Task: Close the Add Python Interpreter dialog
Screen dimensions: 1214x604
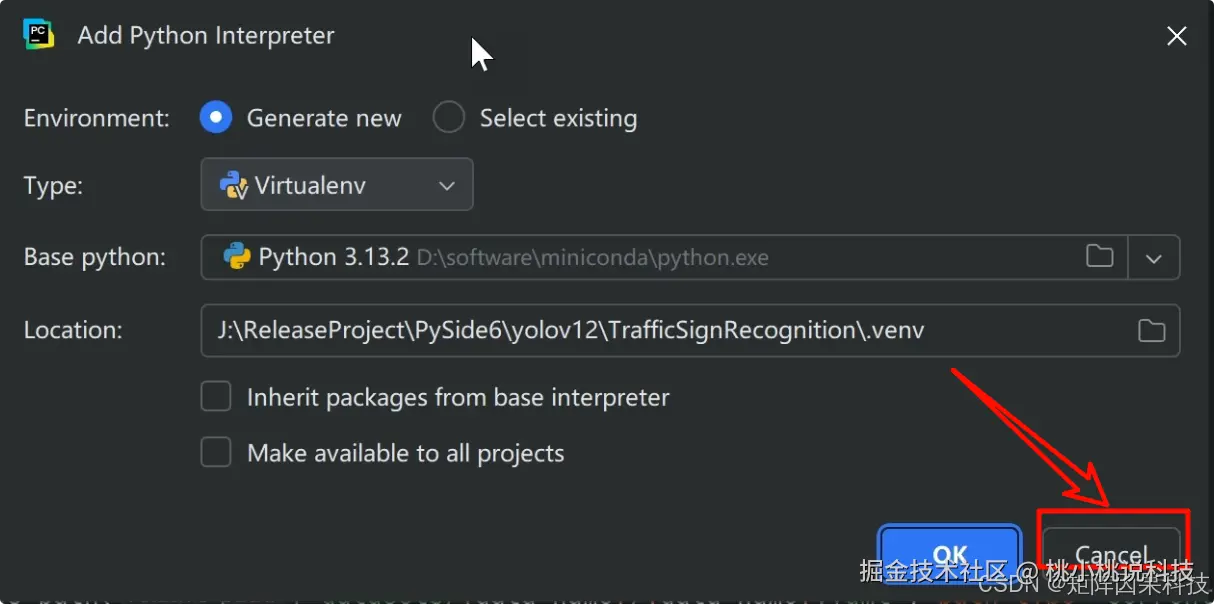Action: coord(1176,37)
